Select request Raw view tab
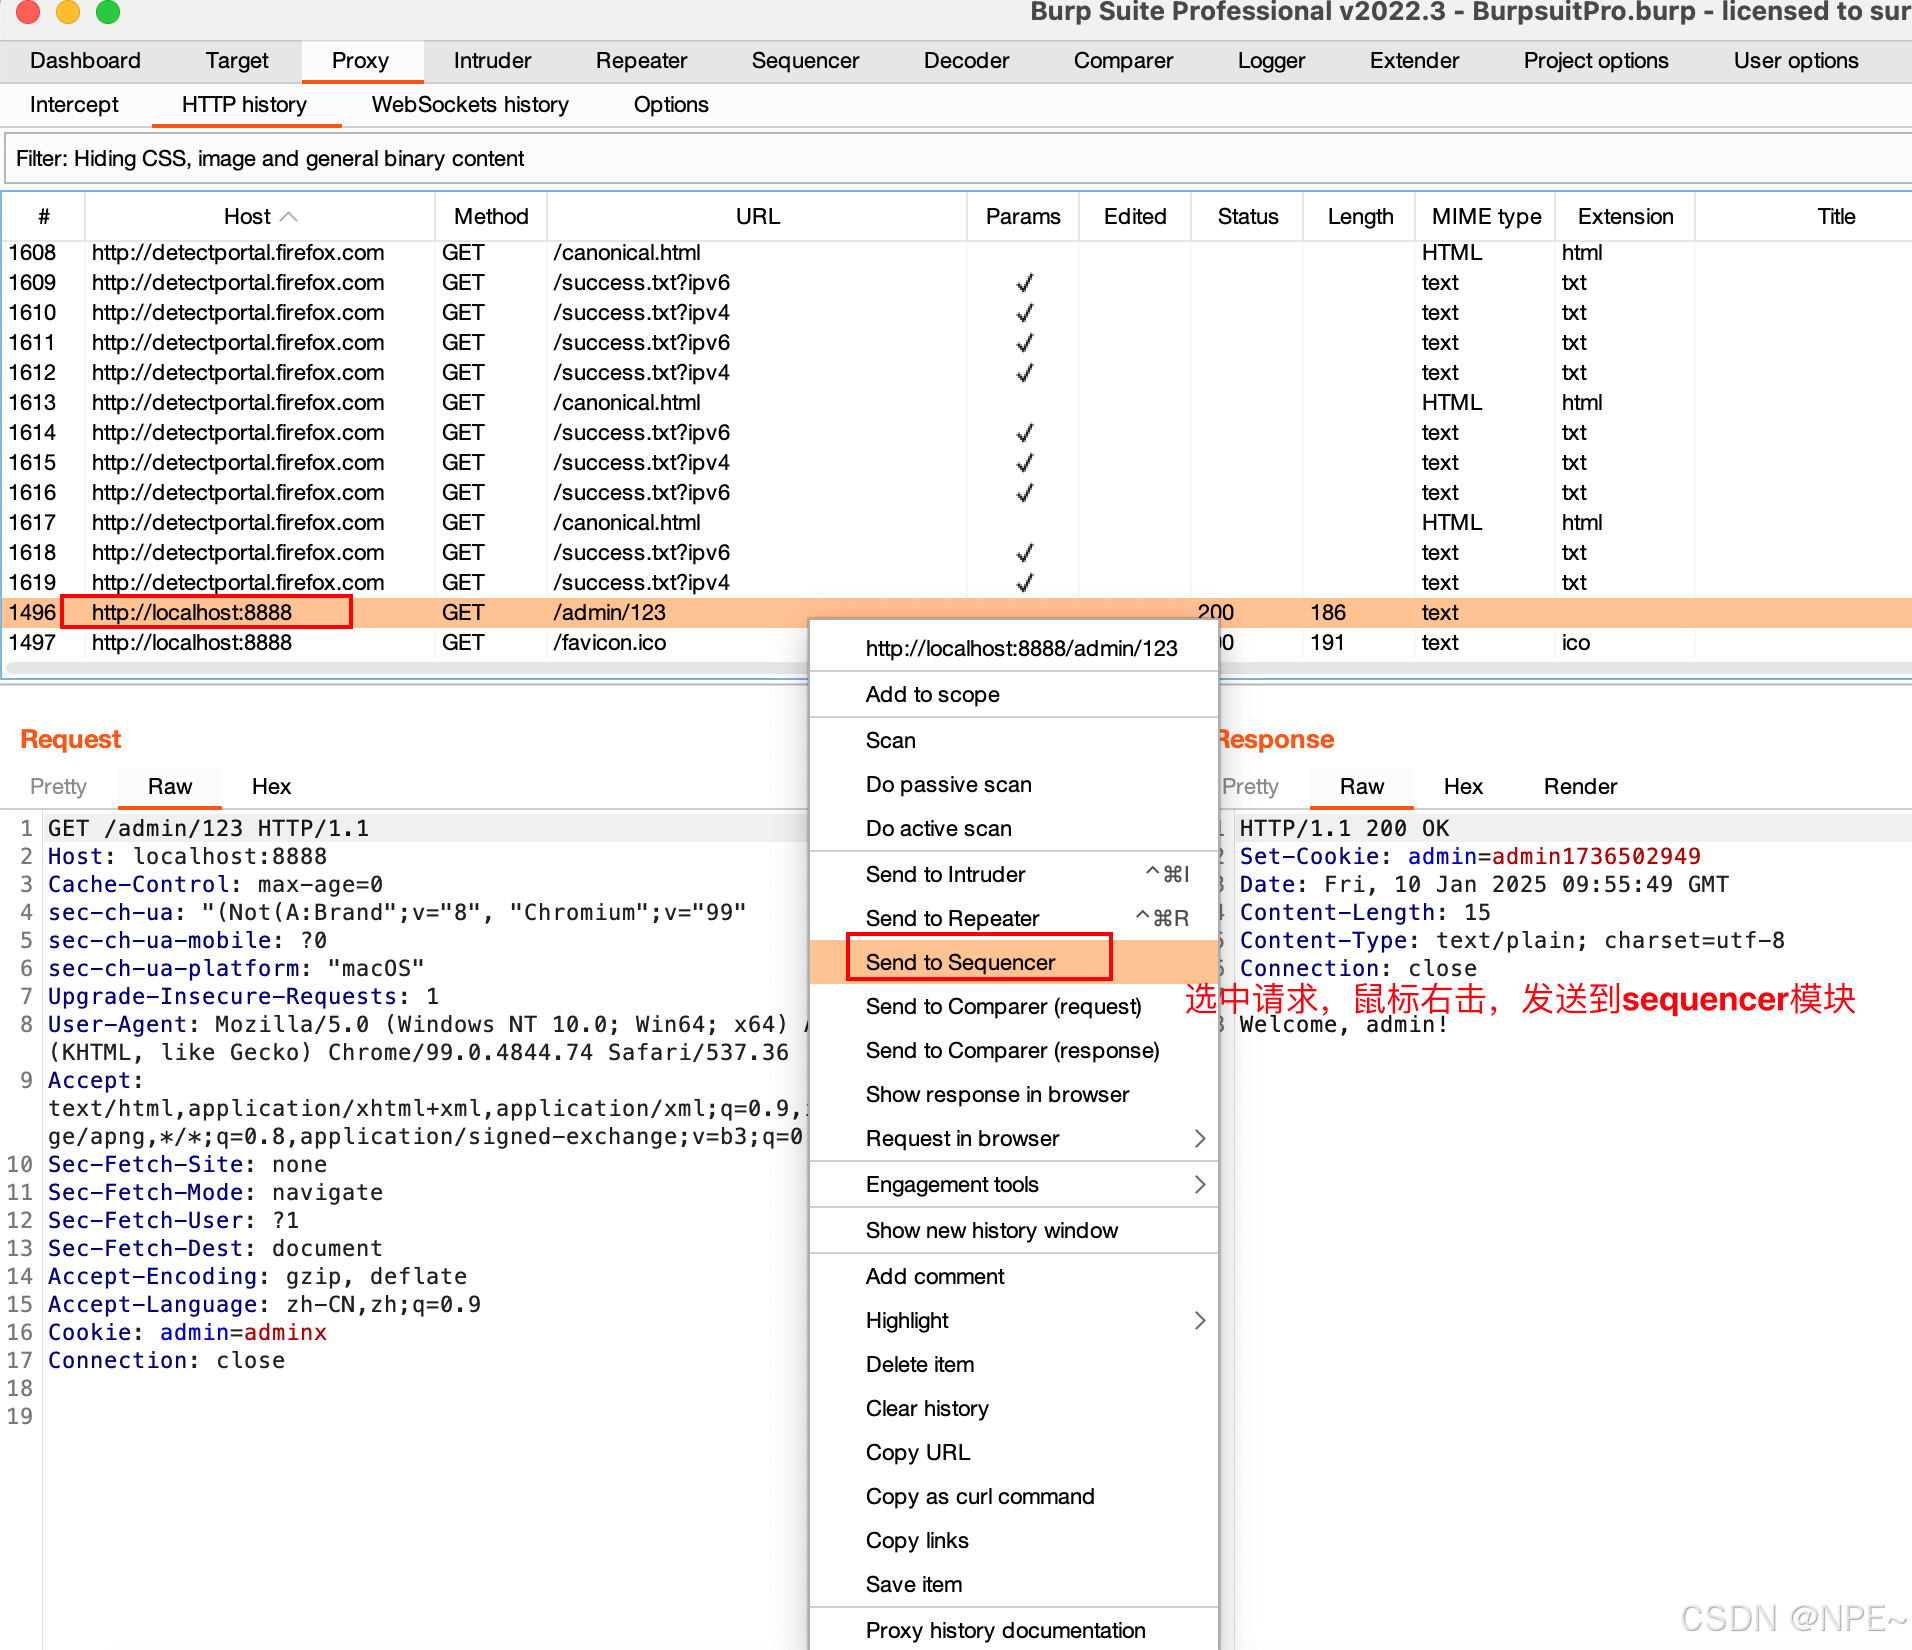 (x=170, y=787)
